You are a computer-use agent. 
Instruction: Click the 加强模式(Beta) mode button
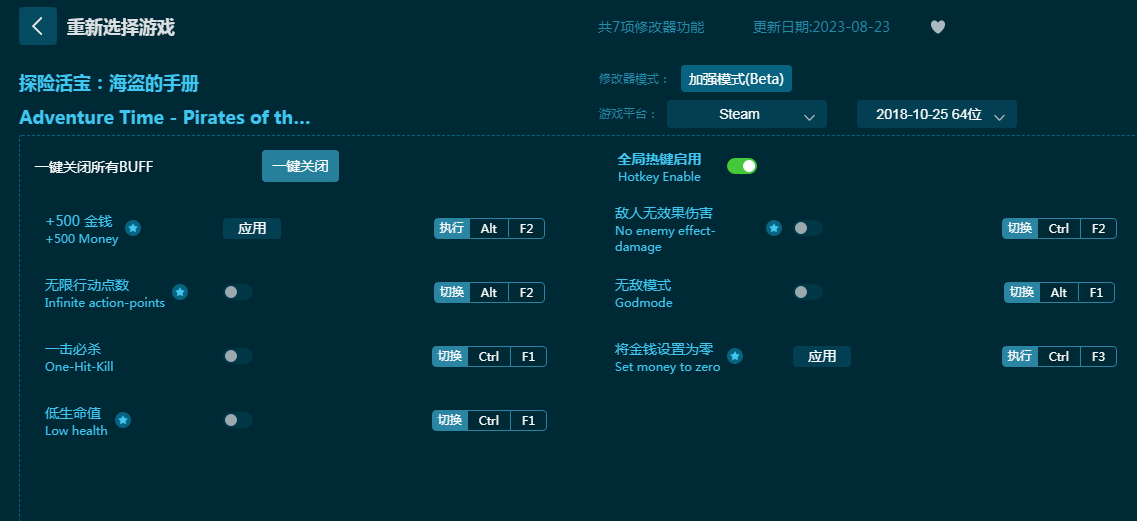pyautogui.click(x=736, y=79)
